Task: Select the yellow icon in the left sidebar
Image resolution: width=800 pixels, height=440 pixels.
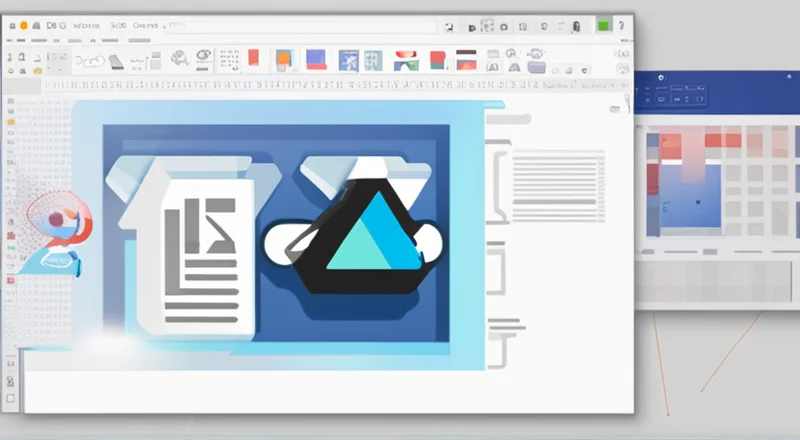Action: click(x=11, y=123)
